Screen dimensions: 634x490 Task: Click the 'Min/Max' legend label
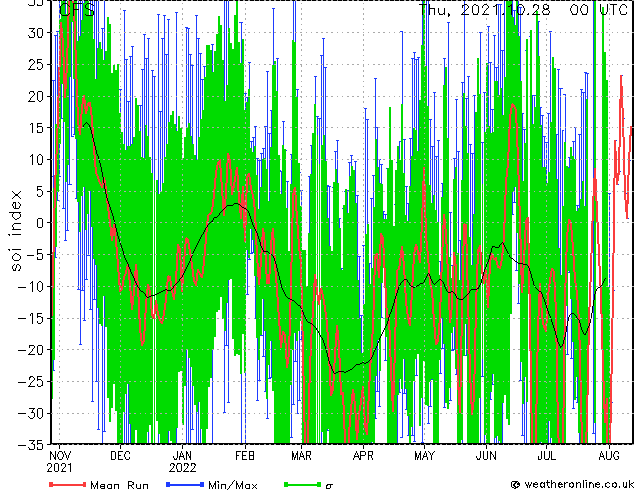coord(233,485)
